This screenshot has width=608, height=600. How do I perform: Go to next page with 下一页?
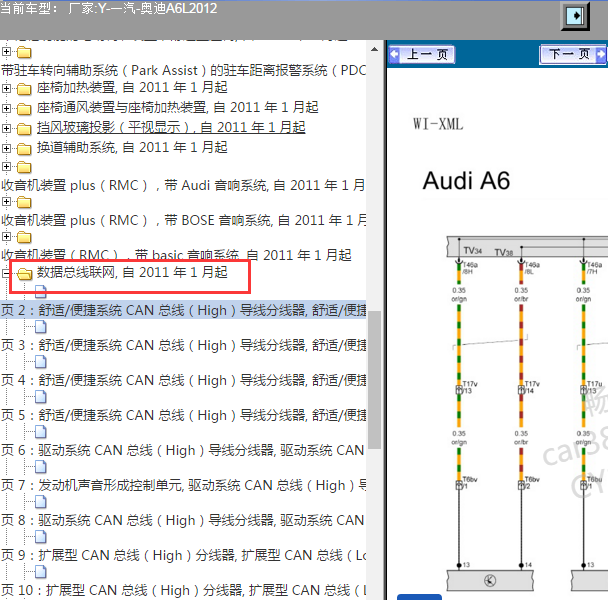(x=573, y=54)
